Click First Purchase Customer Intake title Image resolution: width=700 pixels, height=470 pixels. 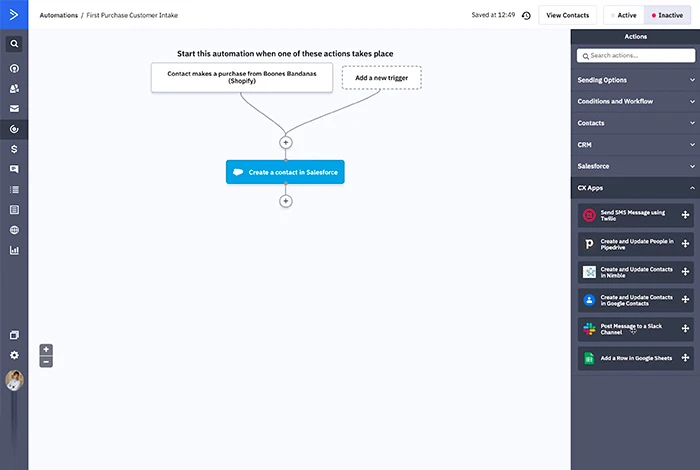pos(132,15)
